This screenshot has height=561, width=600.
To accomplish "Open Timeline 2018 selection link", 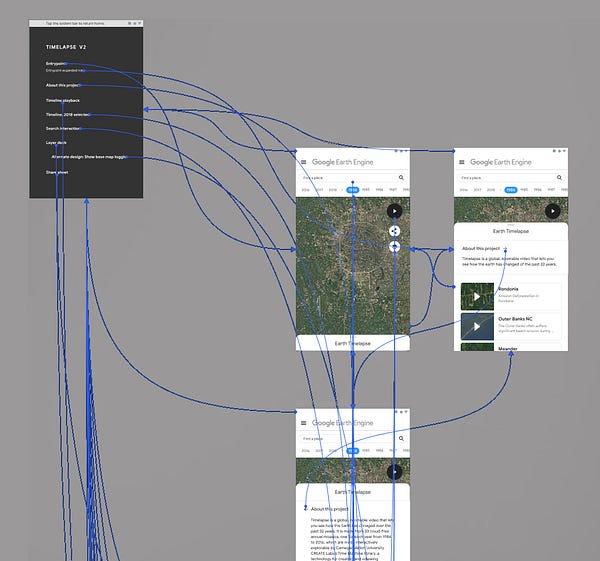I will pyautogui.click(x=67, y=114).
